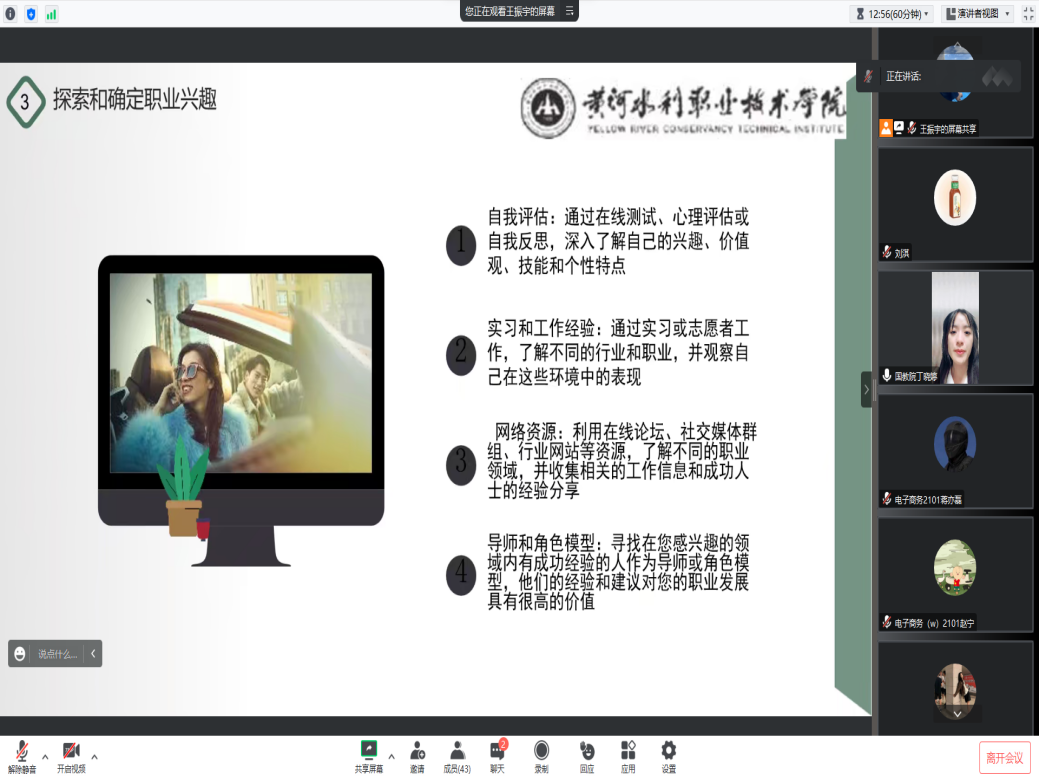
Task: Expand microphone options arrow beside 解除静音
Action: pyautogui.click(x=45, y=756)
